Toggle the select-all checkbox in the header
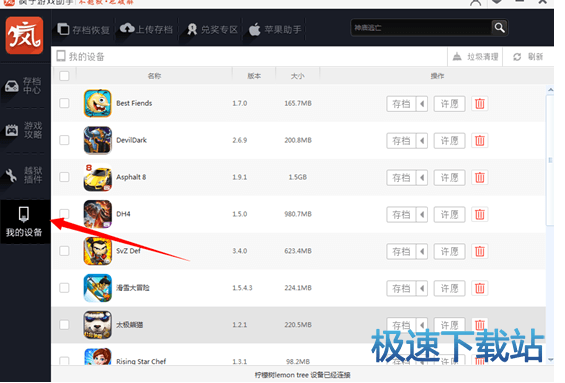 pyautogui.click(x=64, y=76)
